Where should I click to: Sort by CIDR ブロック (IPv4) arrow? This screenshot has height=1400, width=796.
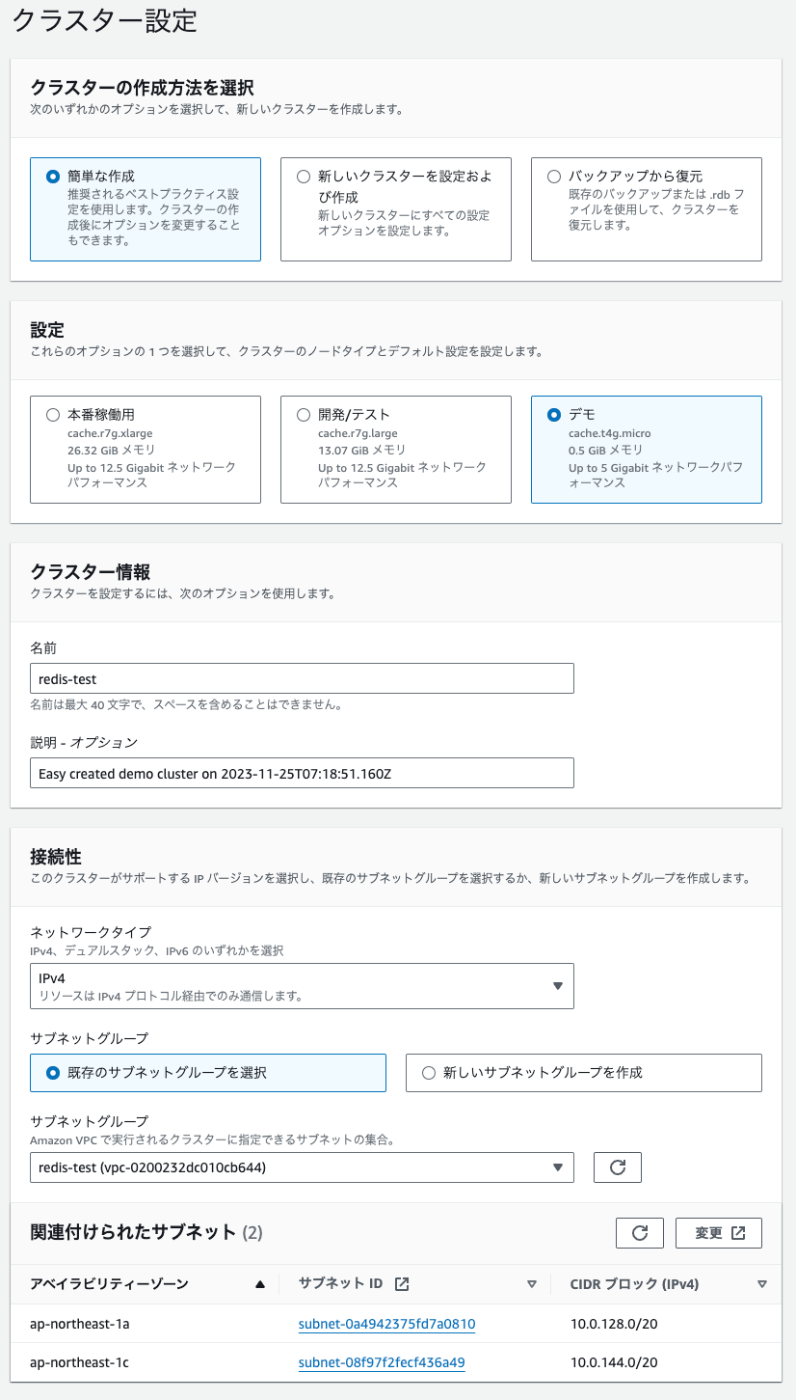tap(762, 1284)
